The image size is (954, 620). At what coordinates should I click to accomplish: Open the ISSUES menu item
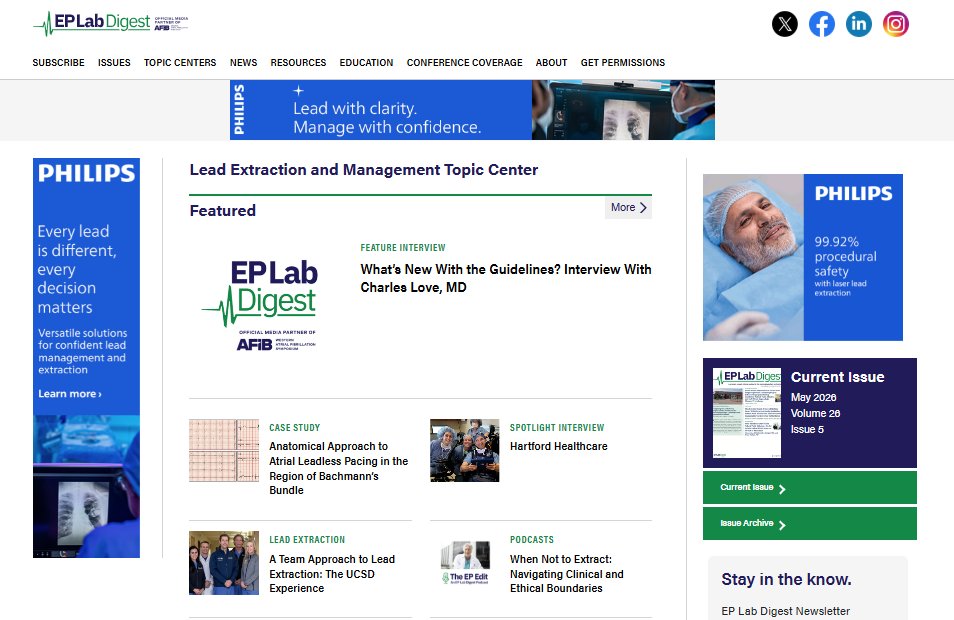click(114, 63)
